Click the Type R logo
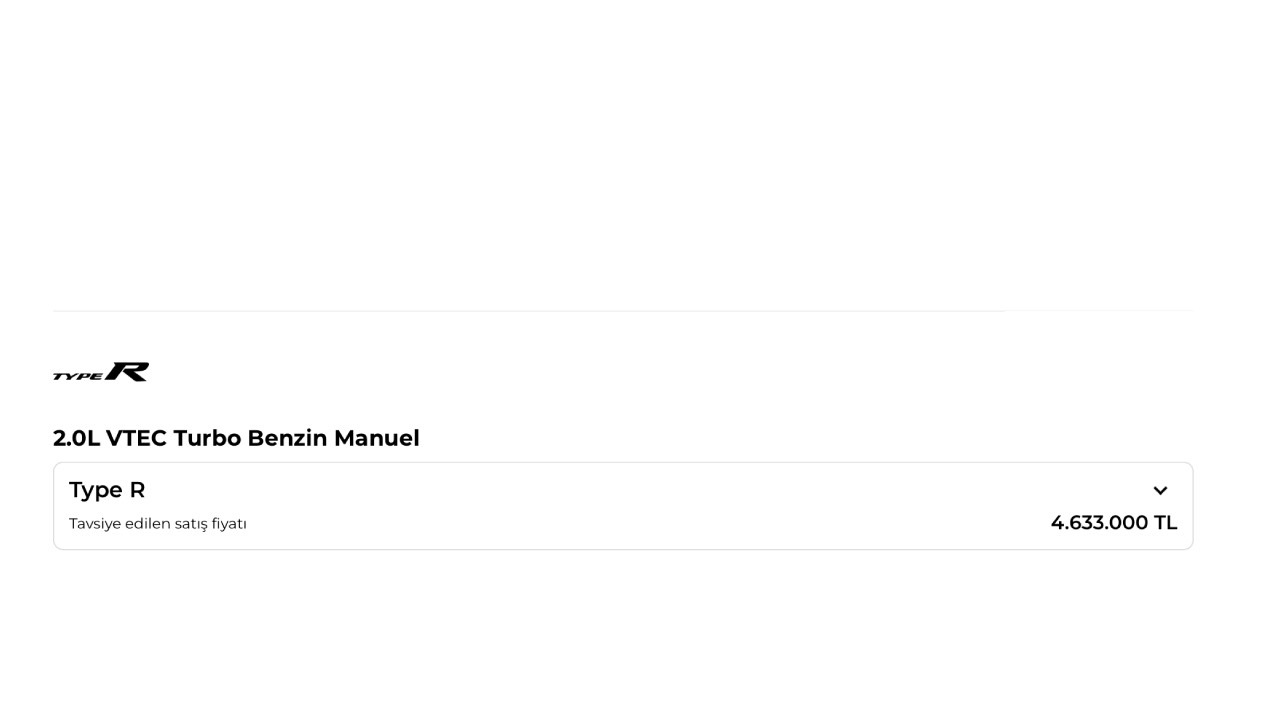The image size is (1280, 720). [101, 372]
